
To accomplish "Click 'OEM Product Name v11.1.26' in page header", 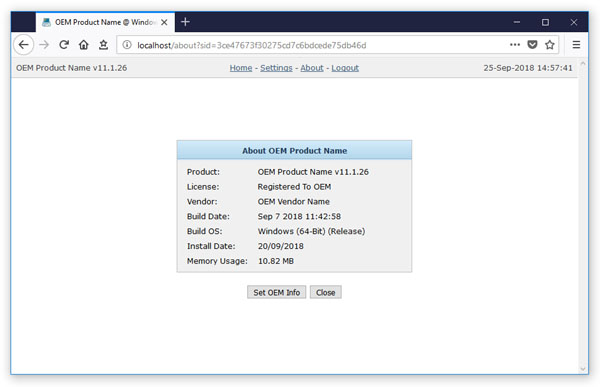I will tap(72, 68).
